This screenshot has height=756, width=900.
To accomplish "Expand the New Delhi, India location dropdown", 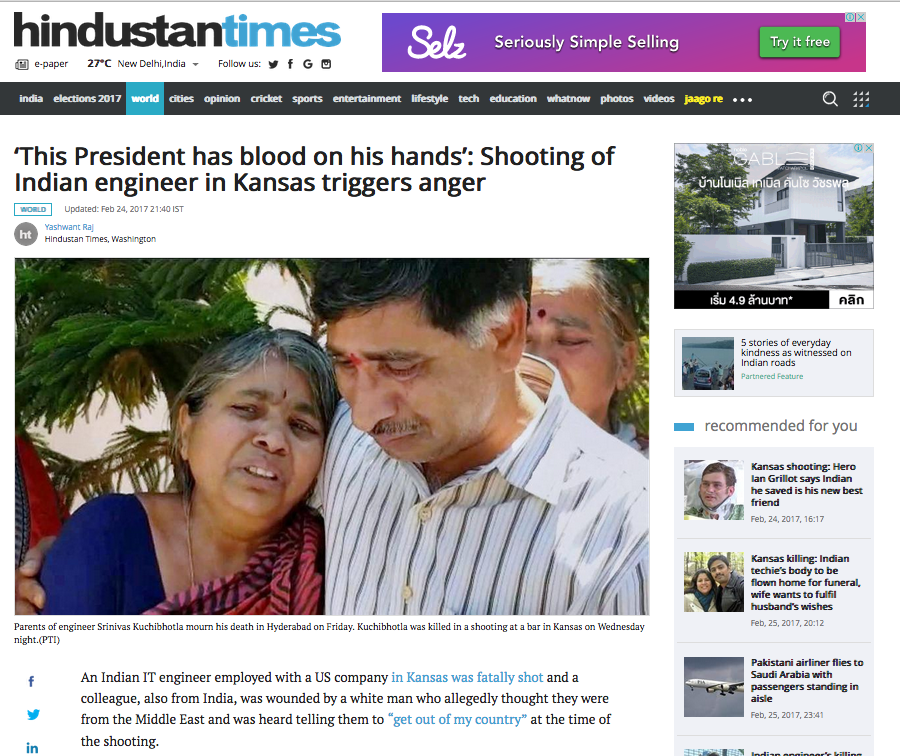I will 196,64.
